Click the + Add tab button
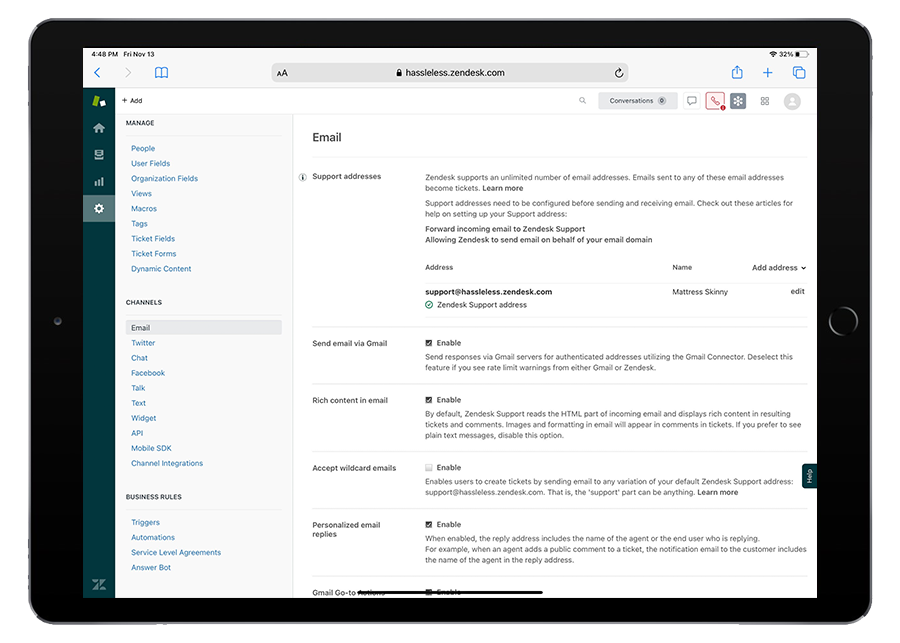The image size is (900, 643). 132,100
